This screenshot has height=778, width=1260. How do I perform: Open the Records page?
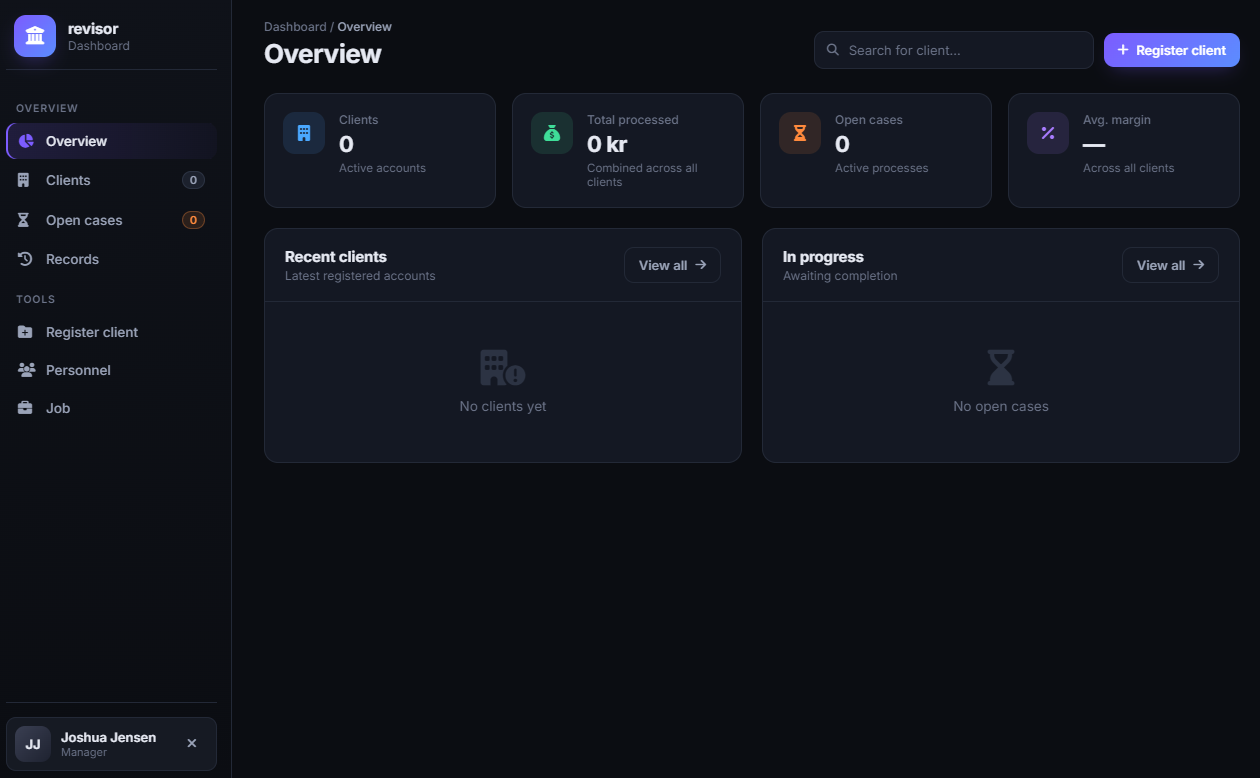click(111, 259)
